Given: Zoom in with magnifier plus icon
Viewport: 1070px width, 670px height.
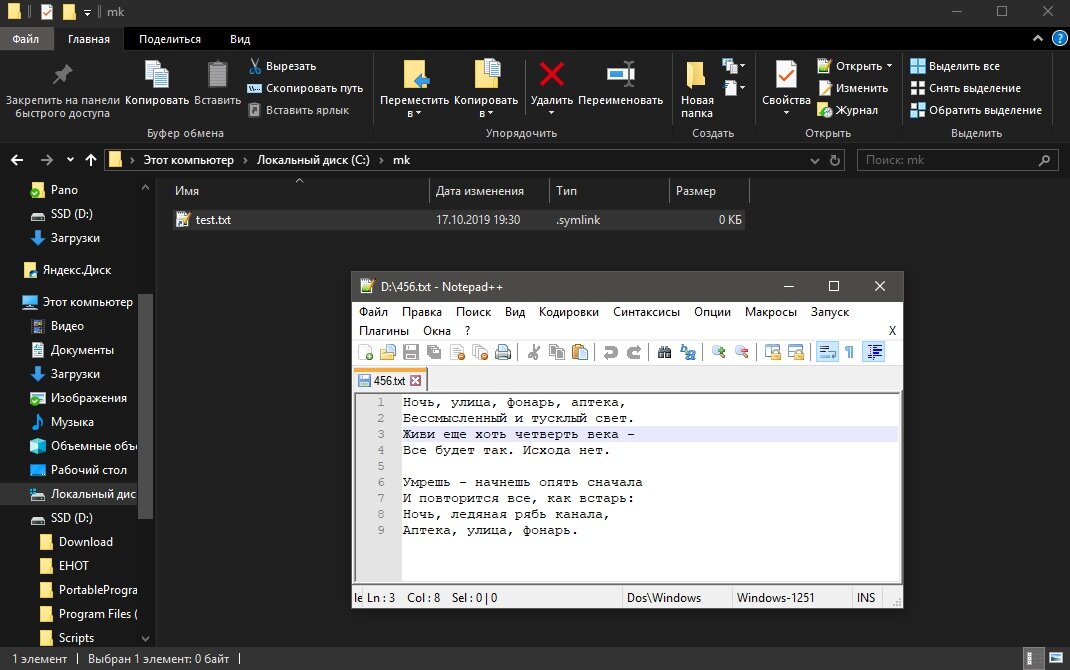Looking at the screenshot, I should 719,352.
